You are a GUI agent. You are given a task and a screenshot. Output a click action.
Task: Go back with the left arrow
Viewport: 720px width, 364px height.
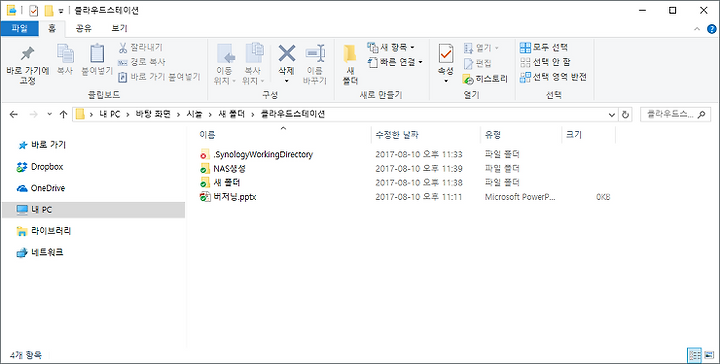pyautogui.click(x=14, y=115)
